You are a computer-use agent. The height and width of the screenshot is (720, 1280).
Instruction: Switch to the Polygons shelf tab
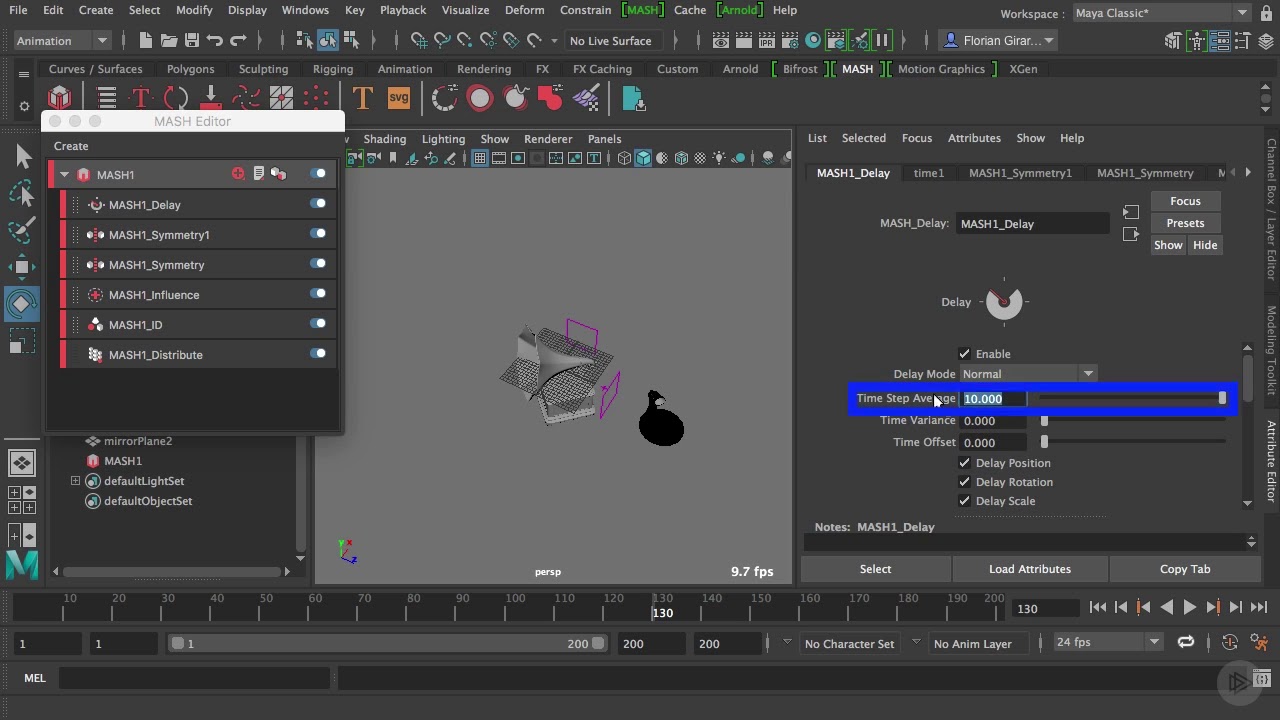[191, 69]
